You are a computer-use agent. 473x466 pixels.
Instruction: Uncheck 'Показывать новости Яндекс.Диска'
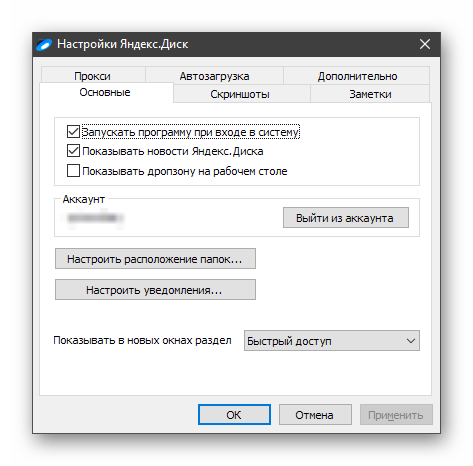point(73,151)
